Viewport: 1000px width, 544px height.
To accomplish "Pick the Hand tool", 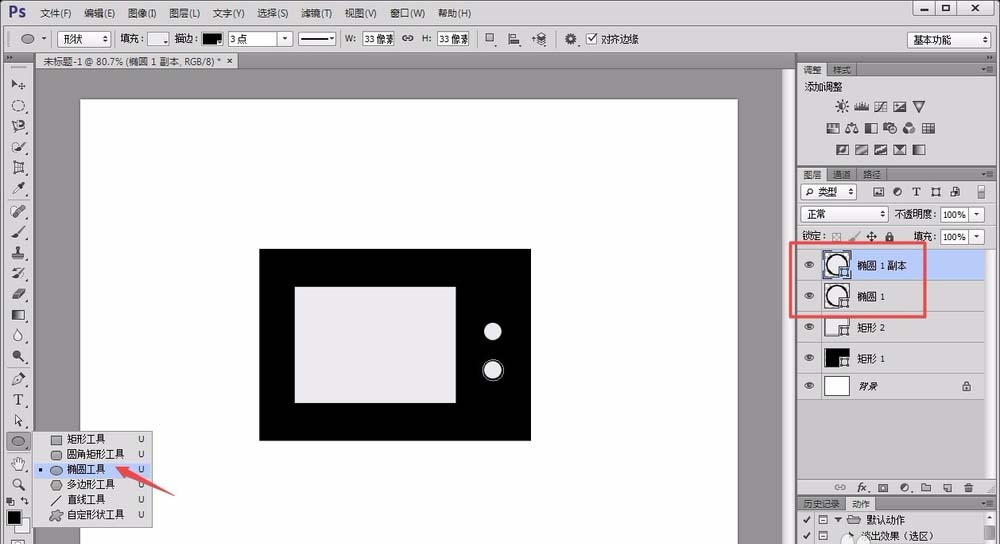I will 18,463.
